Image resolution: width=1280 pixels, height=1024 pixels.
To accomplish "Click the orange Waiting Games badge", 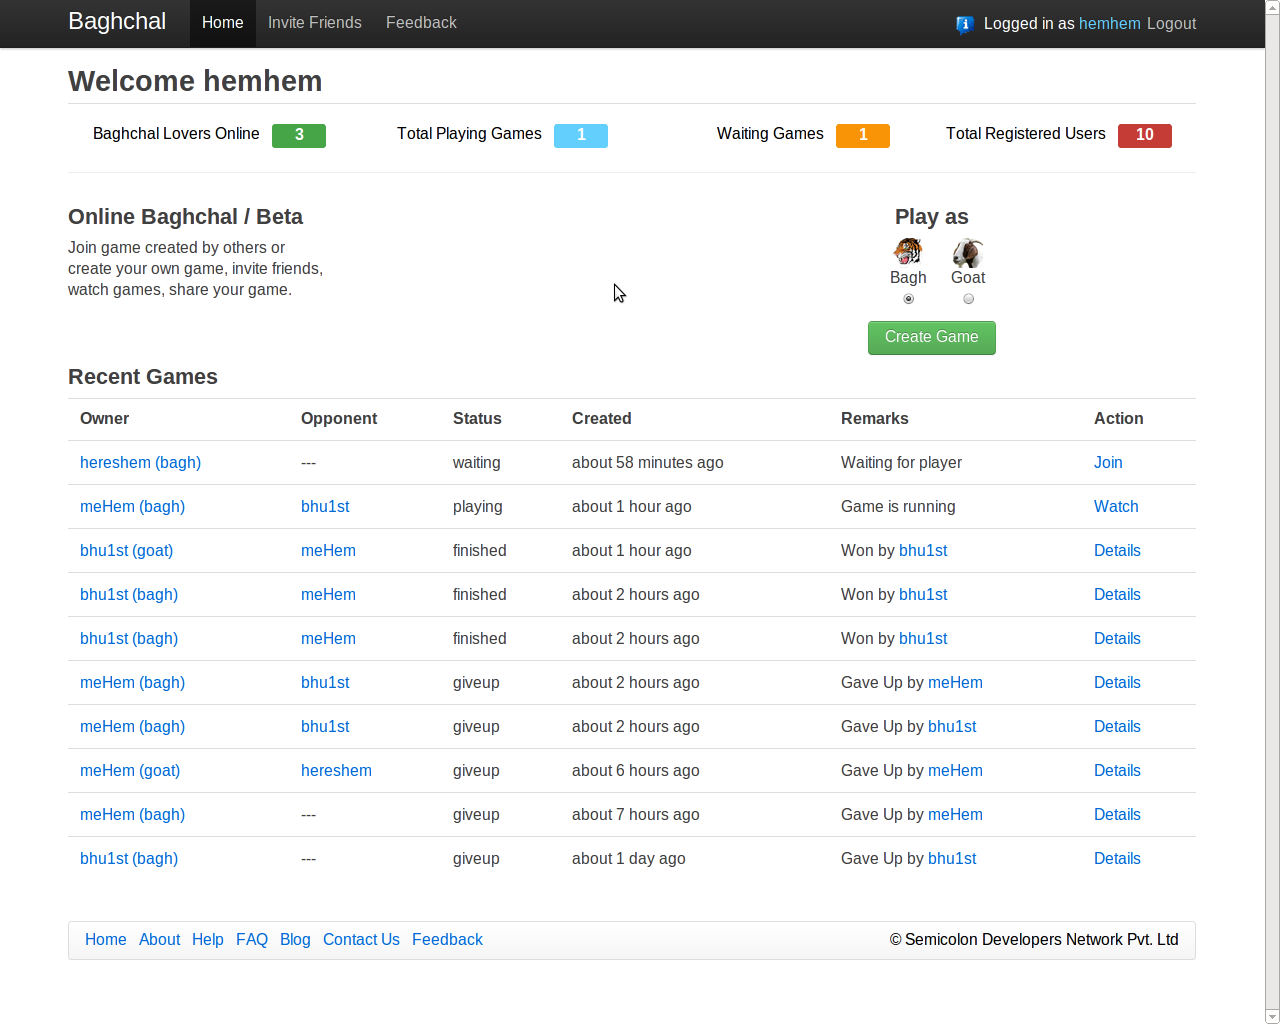I will coord(863,135).
